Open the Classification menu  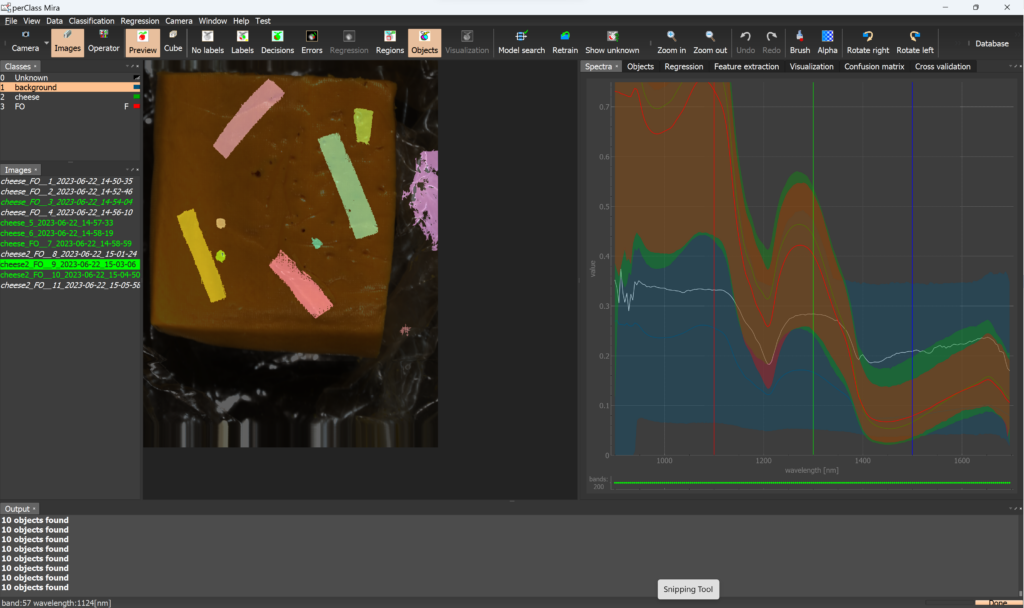point(92,20)
